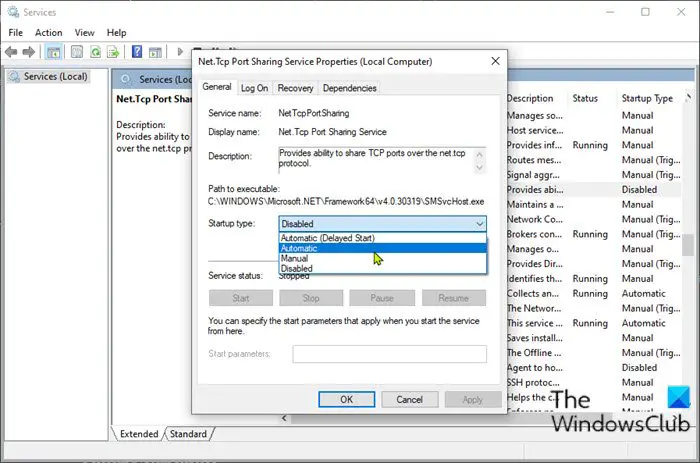
Task: Sort by the Description column header
Action: pyautogui.click(x=531, y=98)
